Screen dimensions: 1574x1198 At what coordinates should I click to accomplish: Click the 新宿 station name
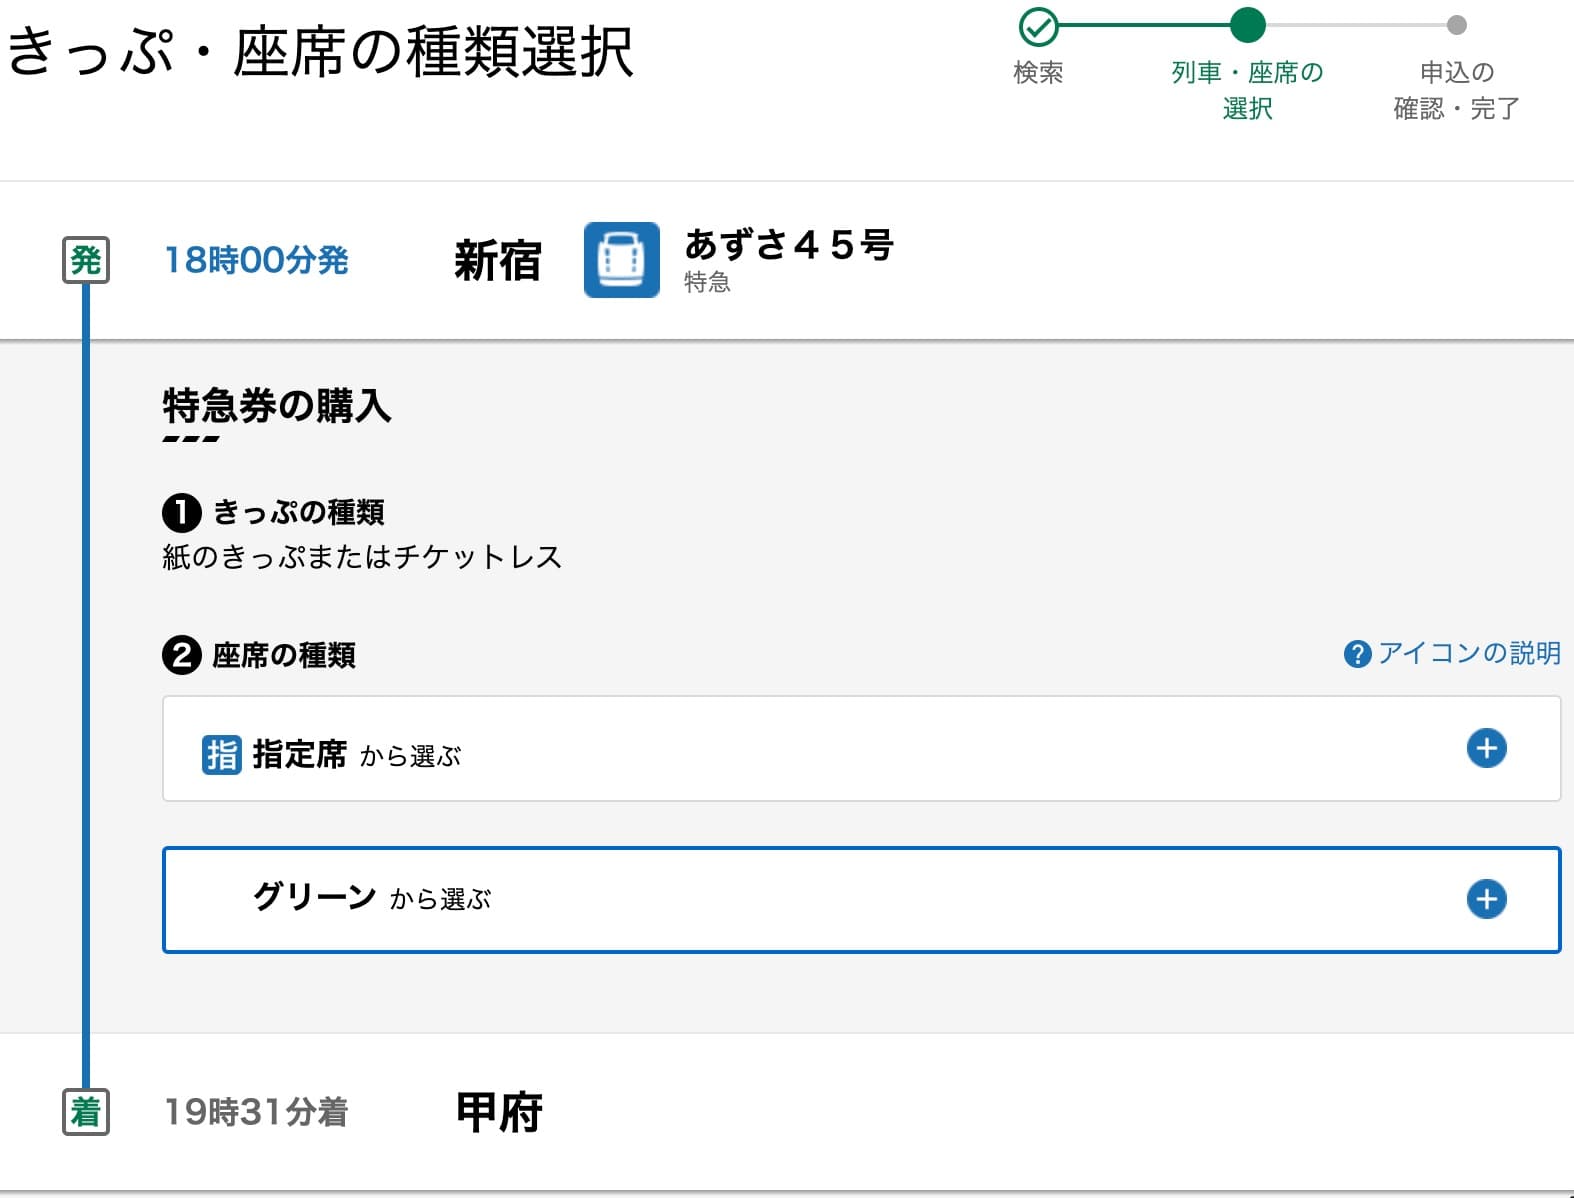tap(498, 261)
